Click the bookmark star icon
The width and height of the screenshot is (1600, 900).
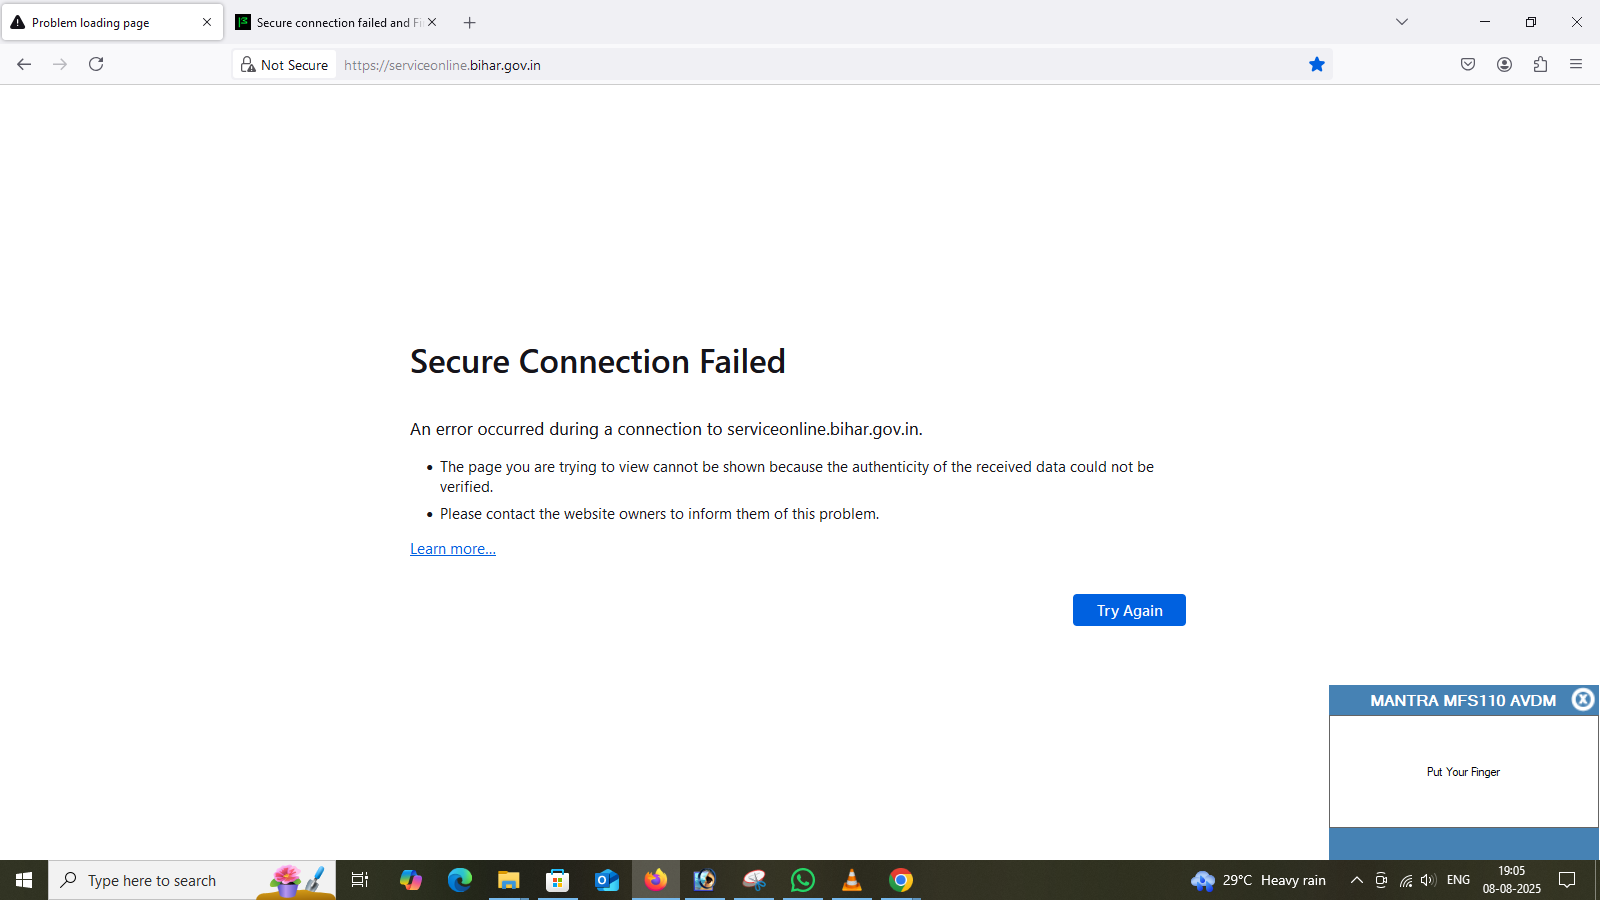click(1317, 64)
